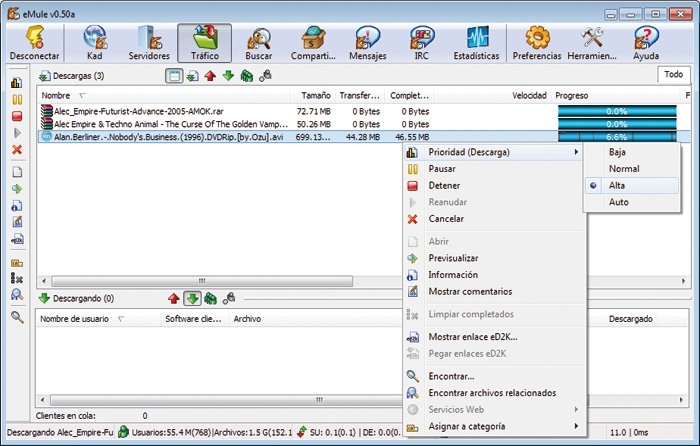Click red X cancel icon in sidebar
Image resolution: width=700 pixels, height=446 pixels.
click(17, 150)
